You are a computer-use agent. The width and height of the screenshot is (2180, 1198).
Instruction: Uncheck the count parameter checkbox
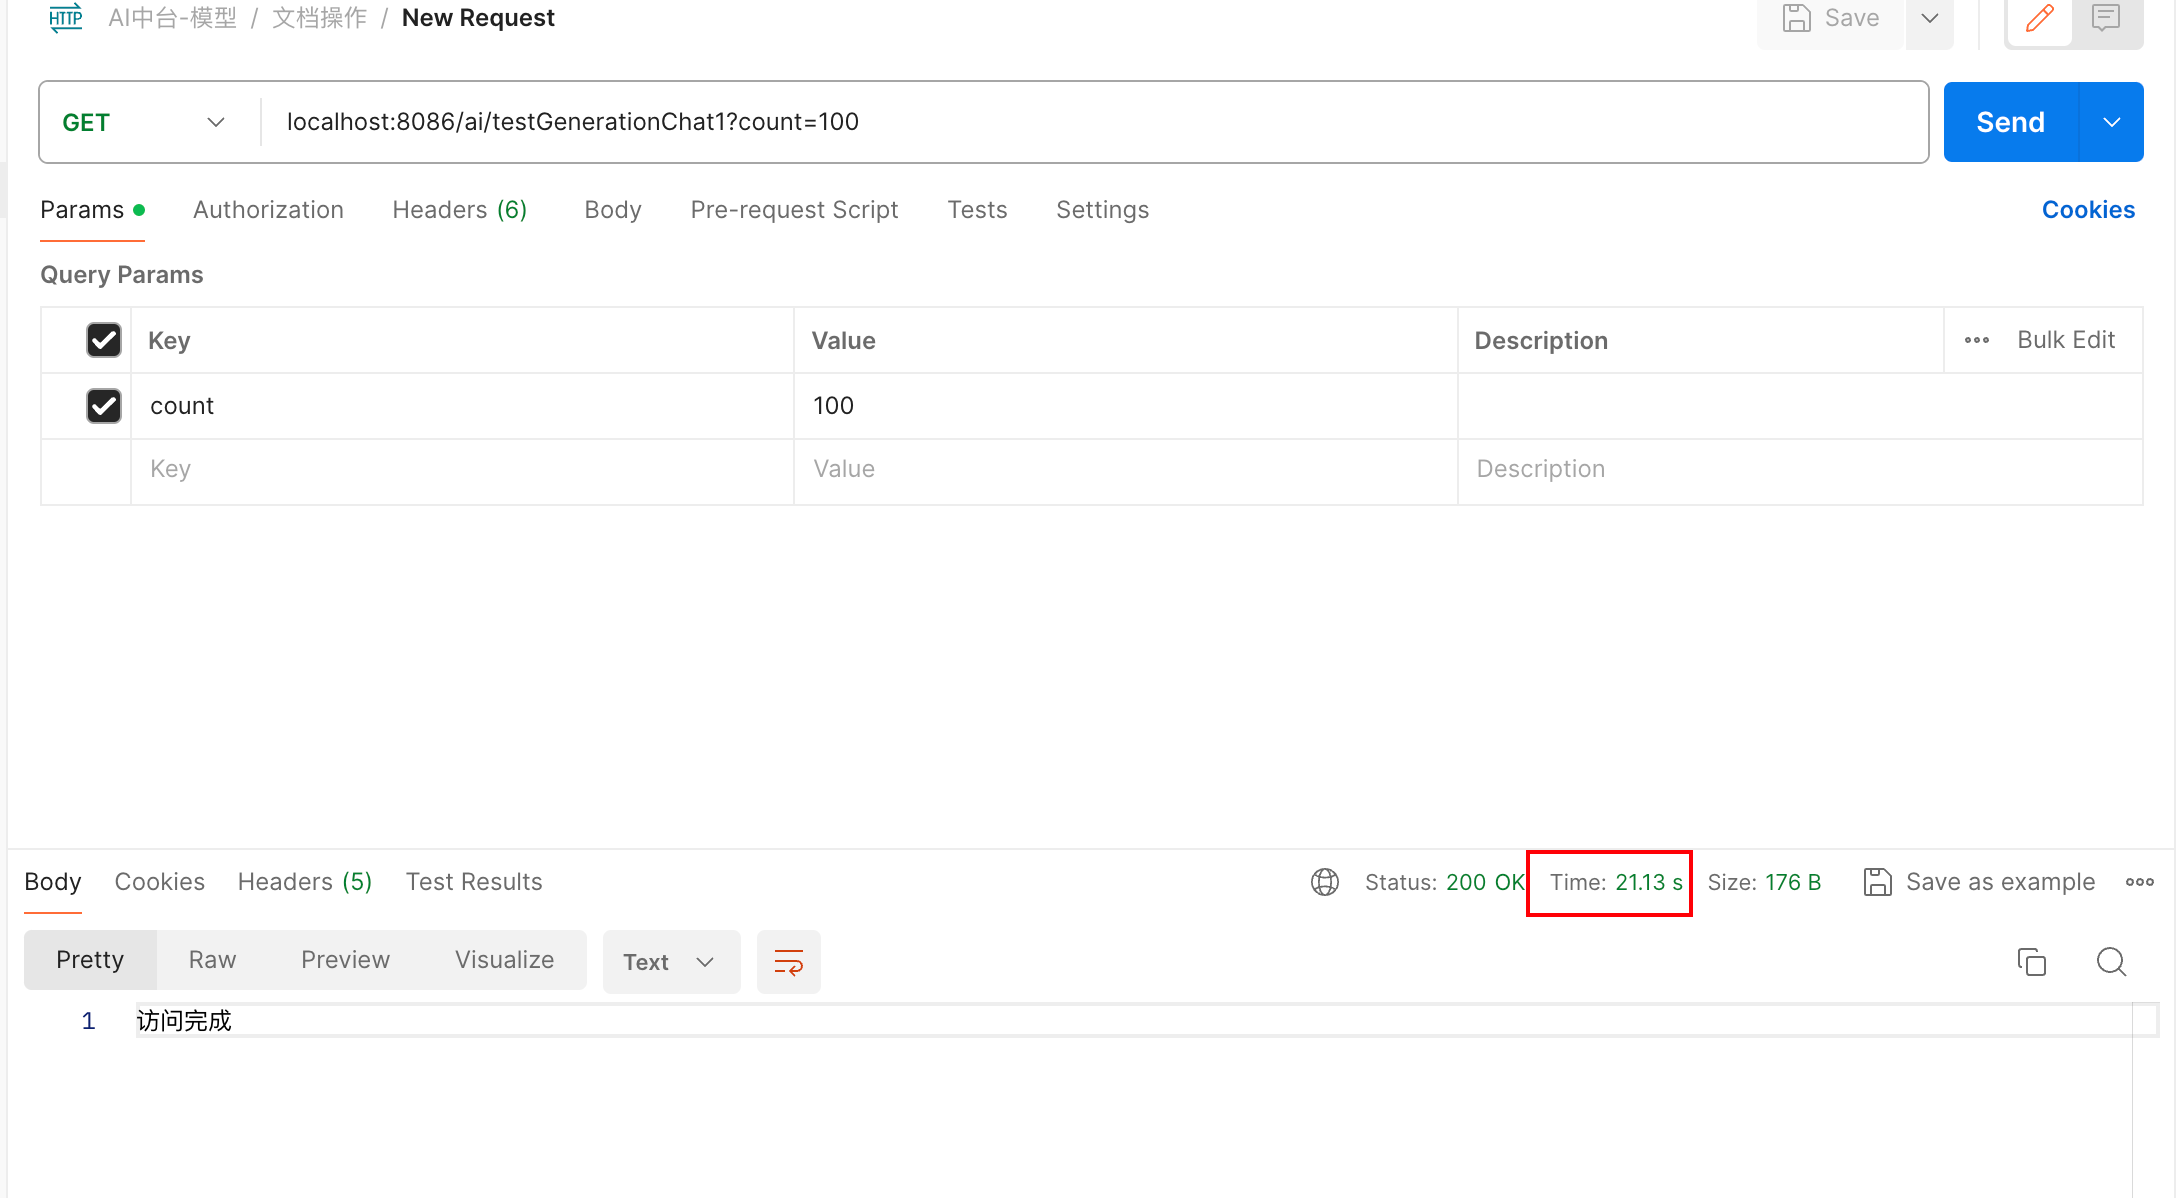pos(104,406)
